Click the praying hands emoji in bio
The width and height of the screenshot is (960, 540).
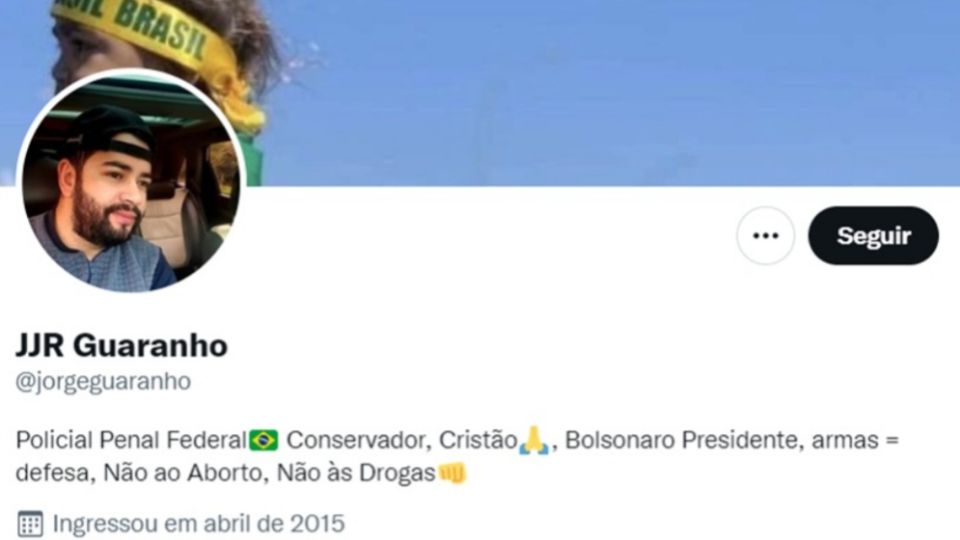pyautogui.click(x=534, y=440)
